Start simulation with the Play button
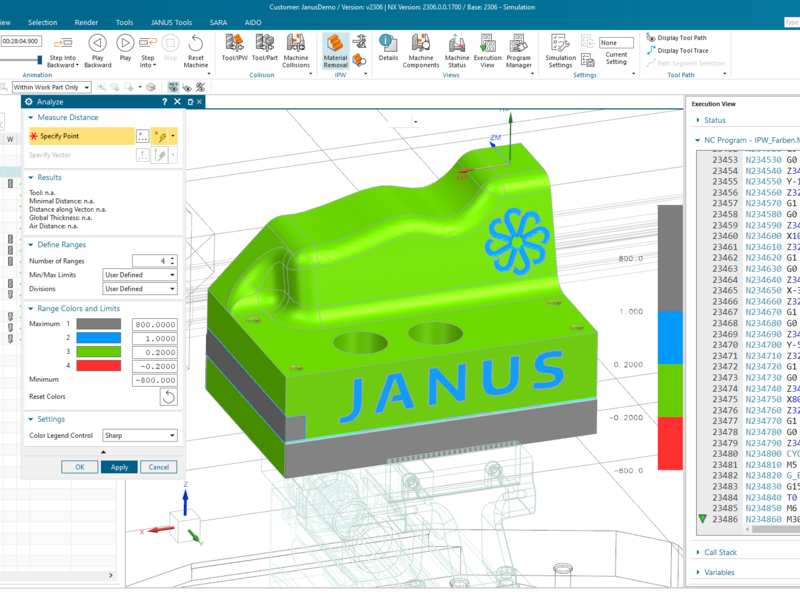The image size is (800, 600). pos(125,43)
